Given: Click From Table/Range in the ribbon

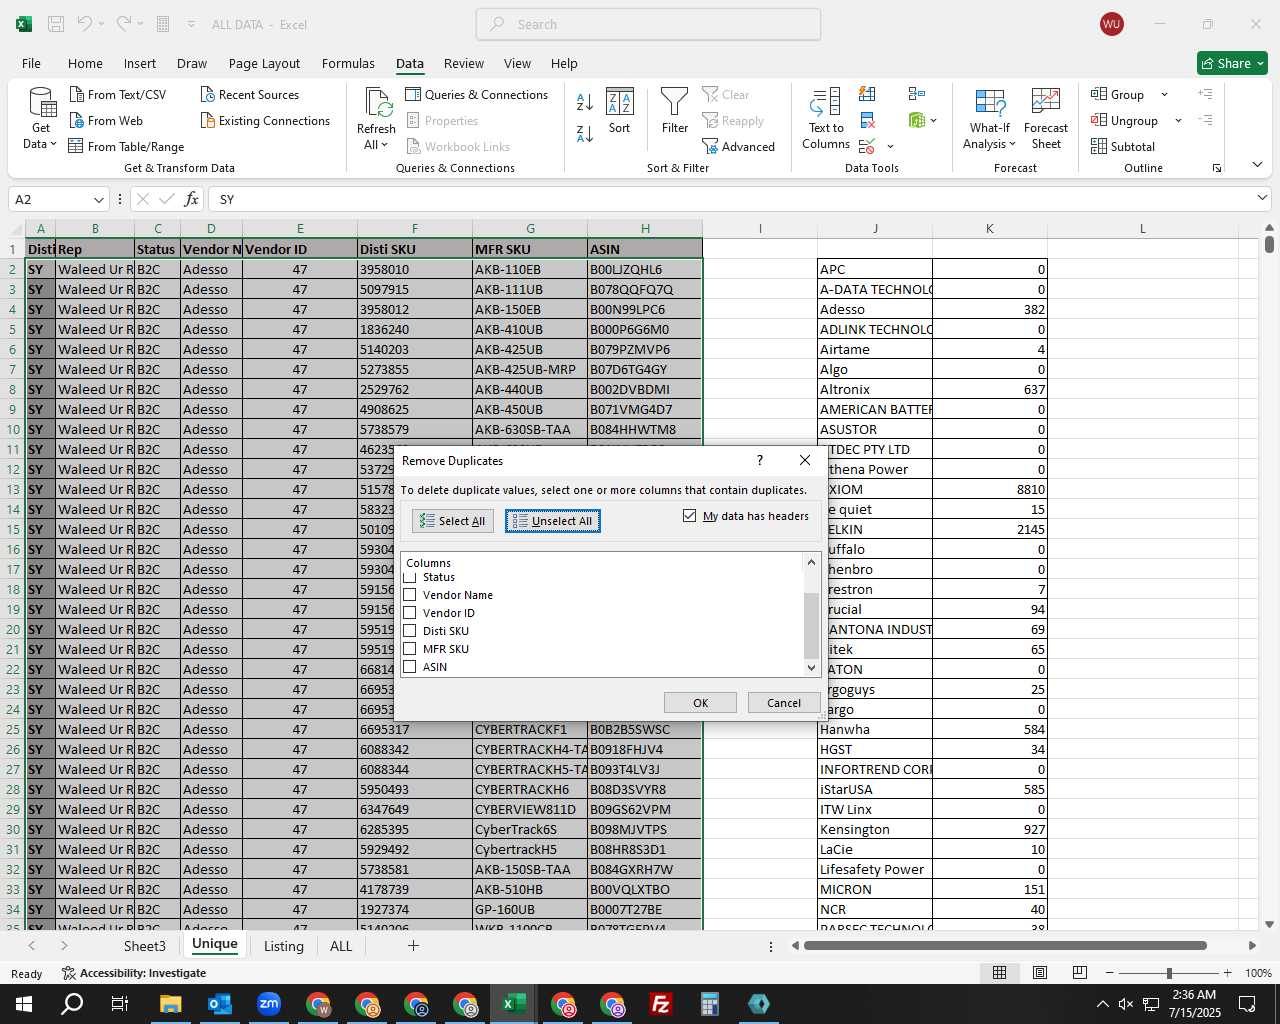Looking at the screenshot, I should point(126,146).
